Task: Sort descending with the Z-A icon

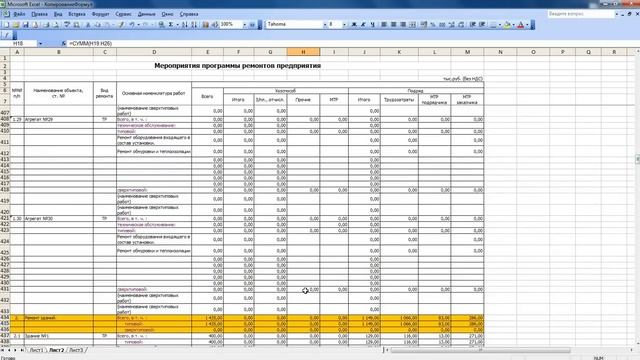Action: [194, 25]
